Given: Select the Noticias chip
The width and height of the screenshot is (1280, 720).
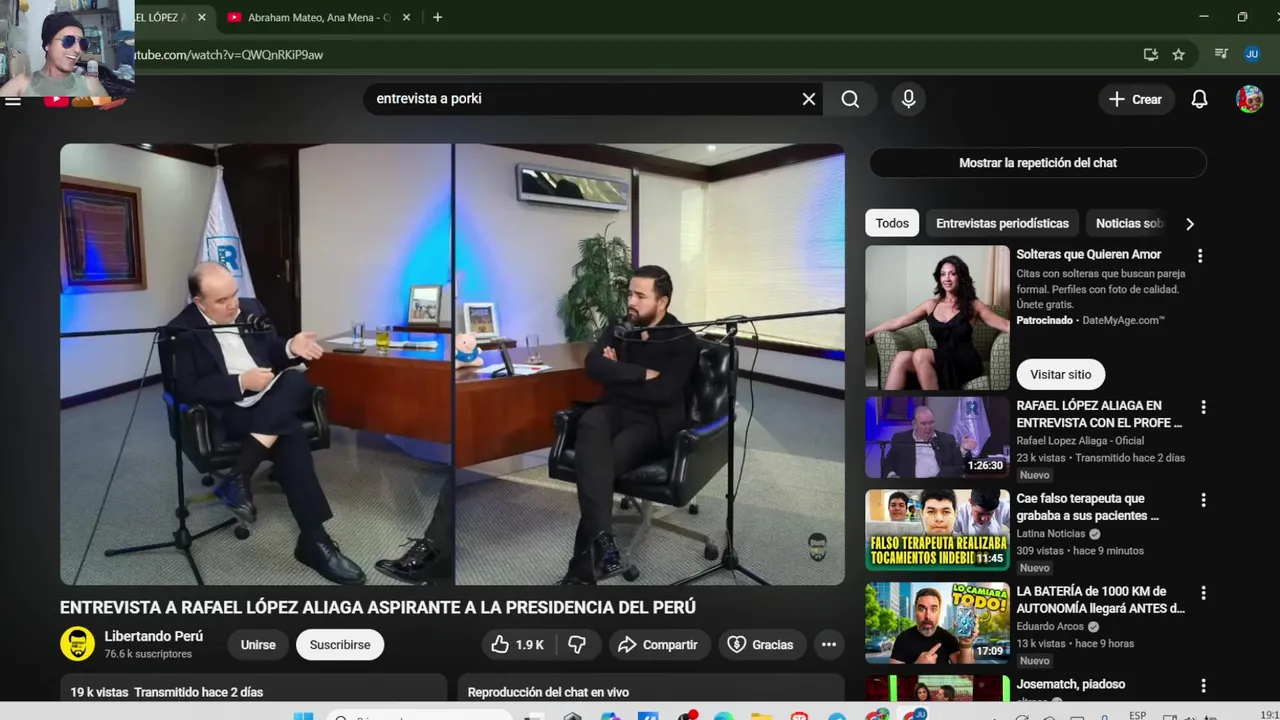Looking at the screenshot, I should [x=1128, y=223].
